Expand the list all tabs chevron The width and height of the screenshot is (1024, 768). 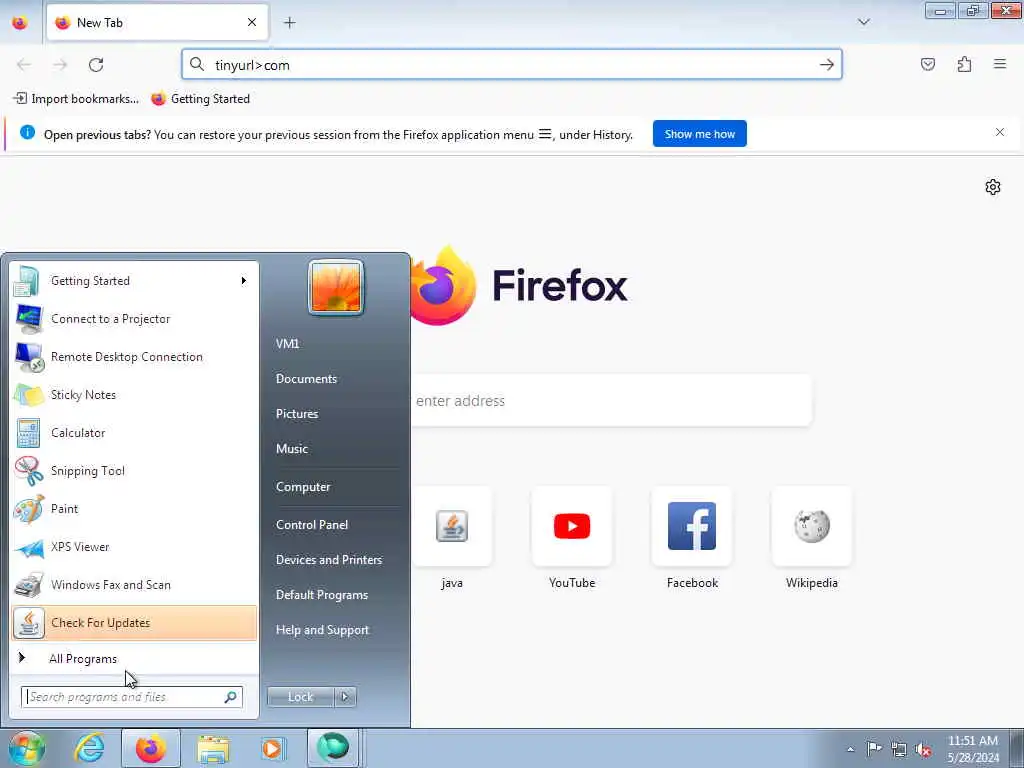tap(864, 22)
